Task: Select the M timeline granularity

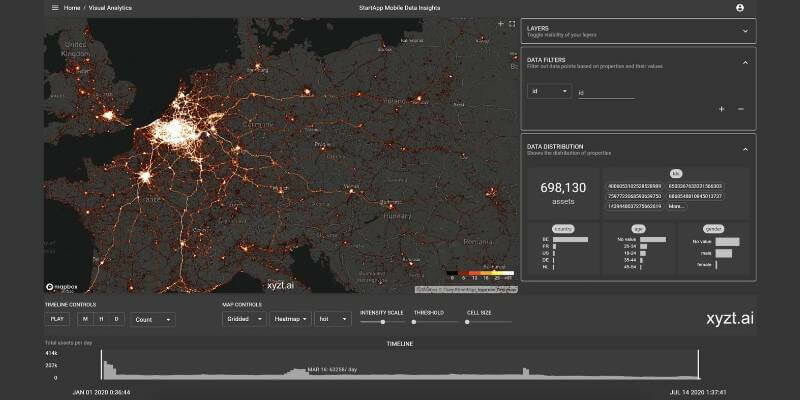Action: pos(85,319)
